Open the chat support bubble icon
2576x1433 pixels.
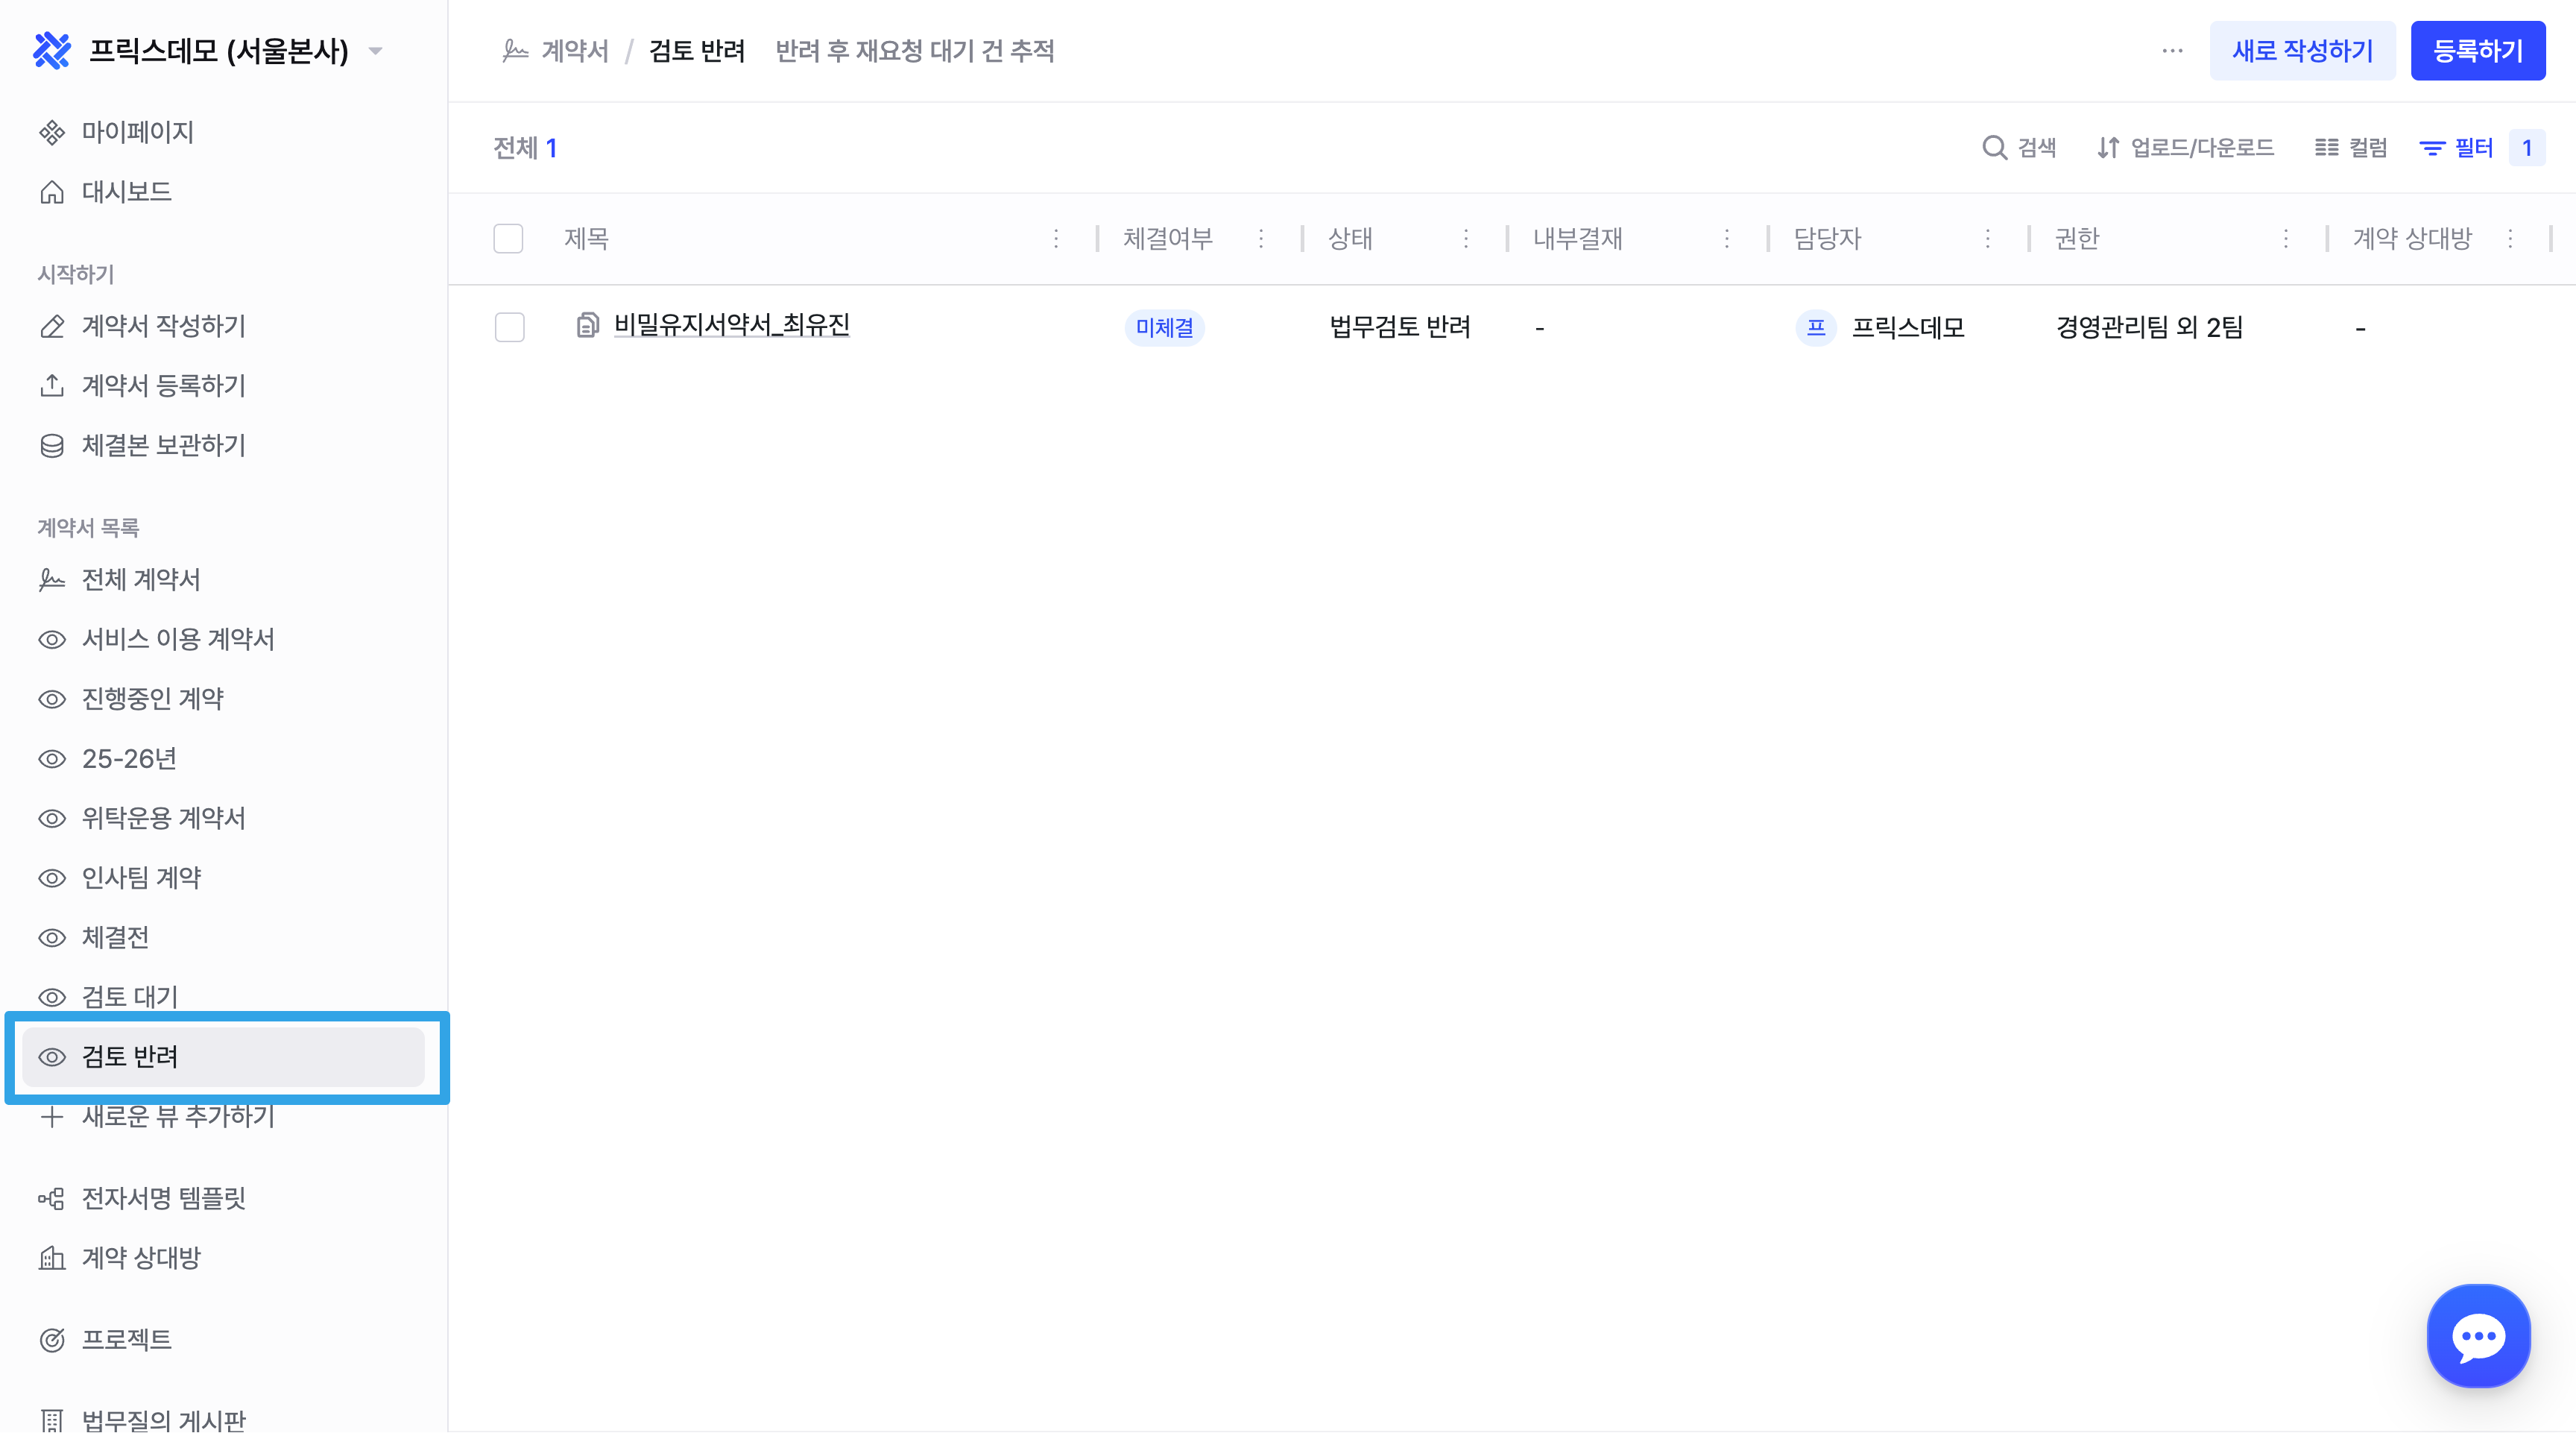[x=2477, y=1335]
